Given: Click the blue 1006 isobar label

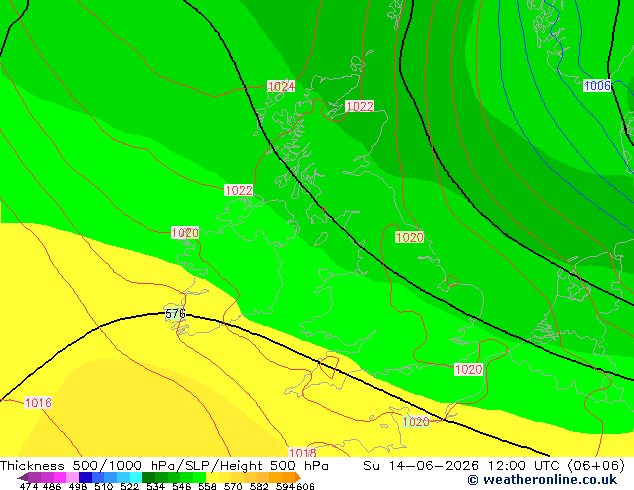Looking at the screenshot, I should pos(597,85).
